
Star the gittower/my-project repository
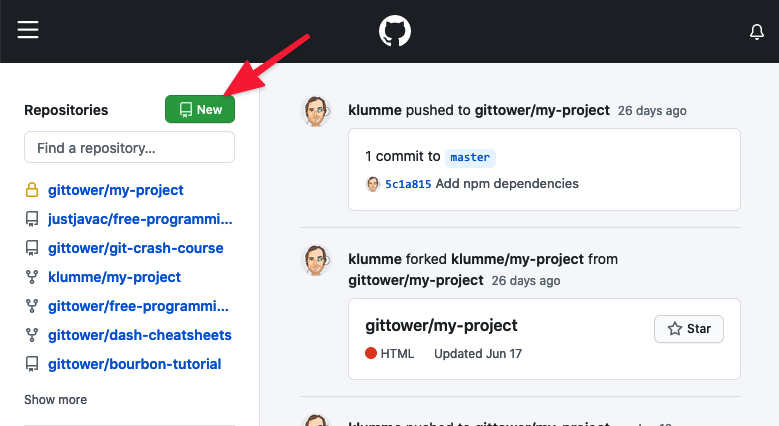pyautogui.click(x=688, y=328)
